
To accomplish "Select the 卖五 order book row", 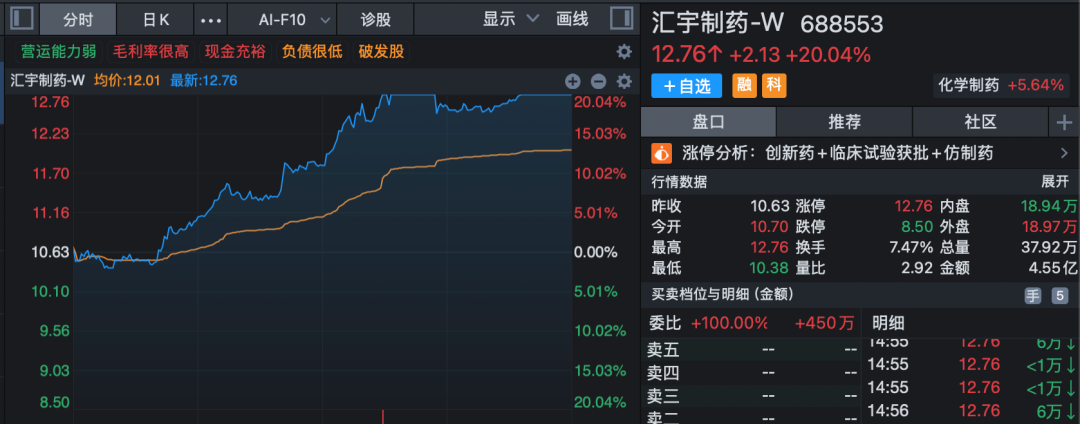I will coord(751,350).
